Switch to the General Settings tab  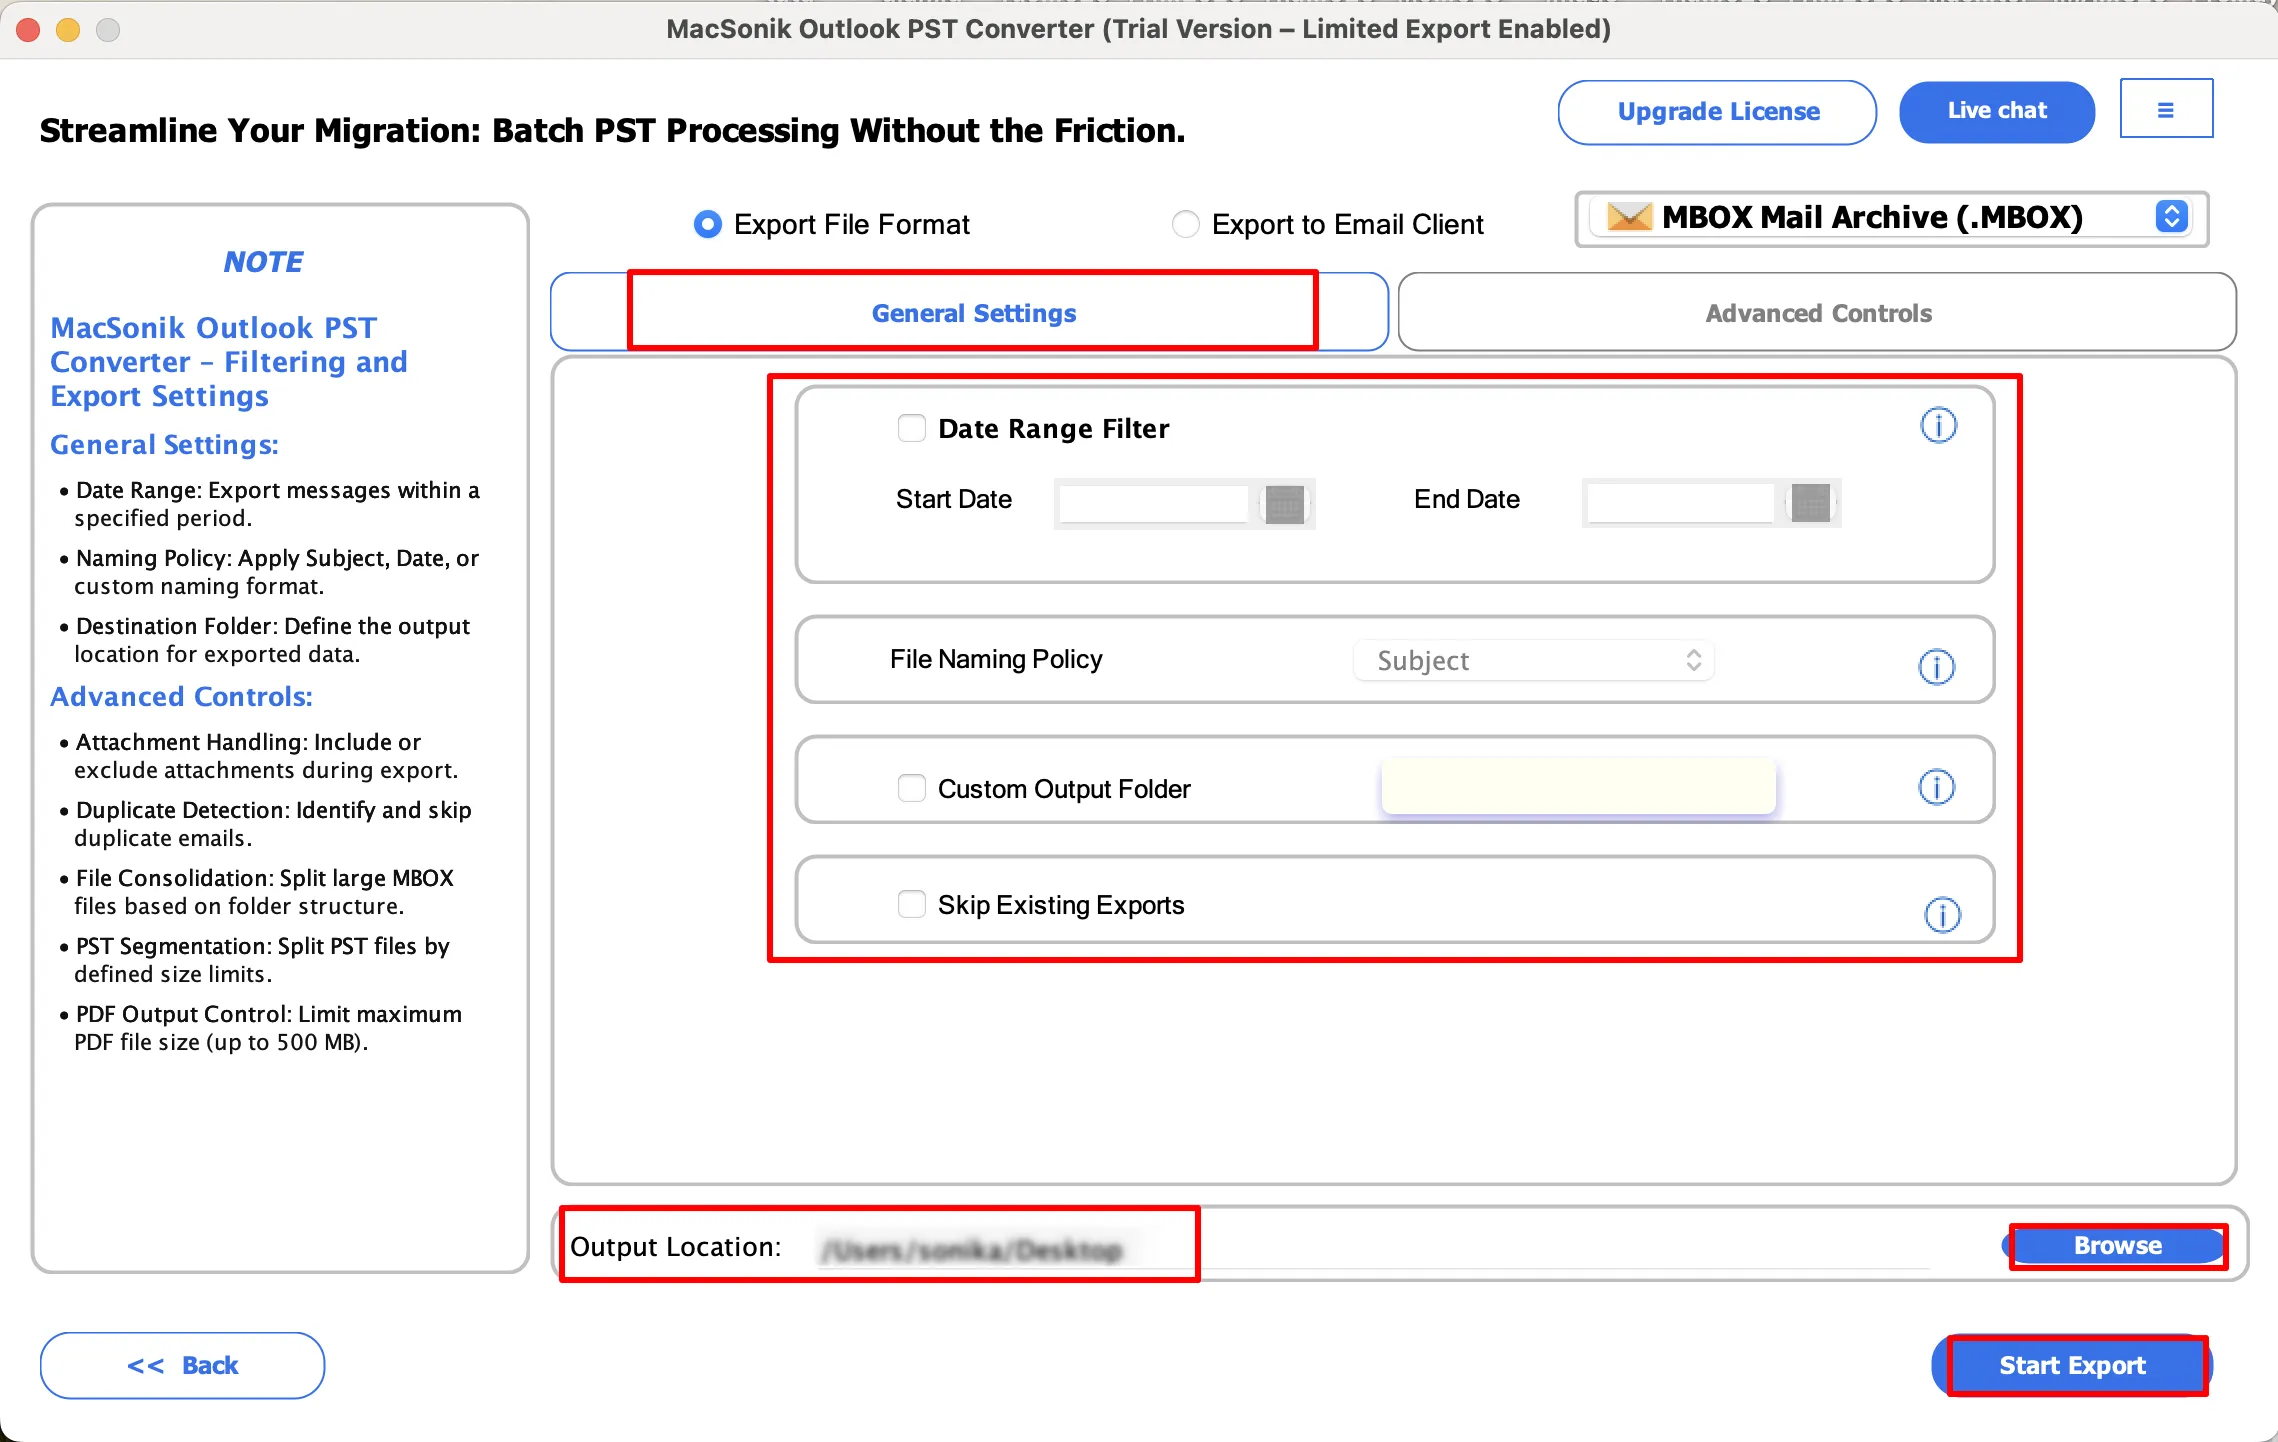pos(969,312)
